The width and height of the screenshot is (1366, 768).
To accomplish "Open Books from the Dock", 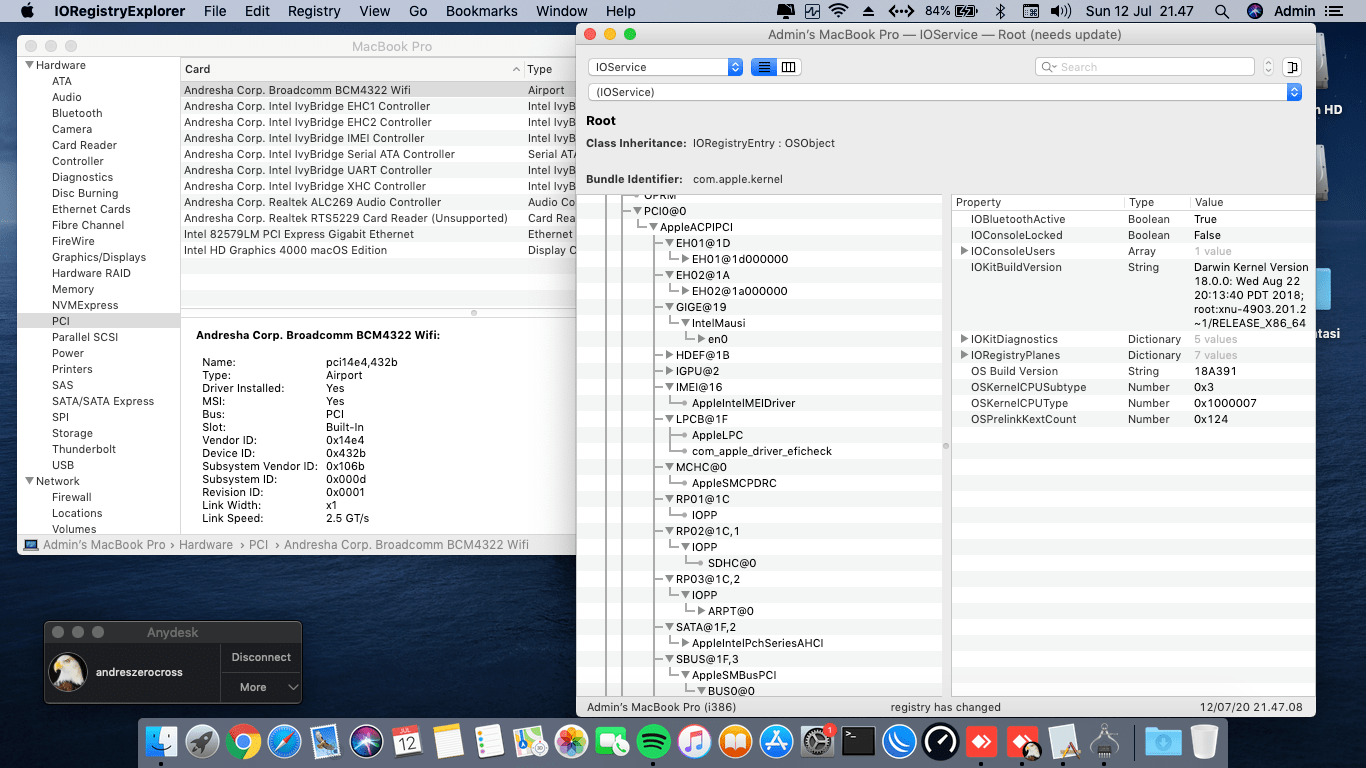I will pyautogui.click(x=735, y=742).
